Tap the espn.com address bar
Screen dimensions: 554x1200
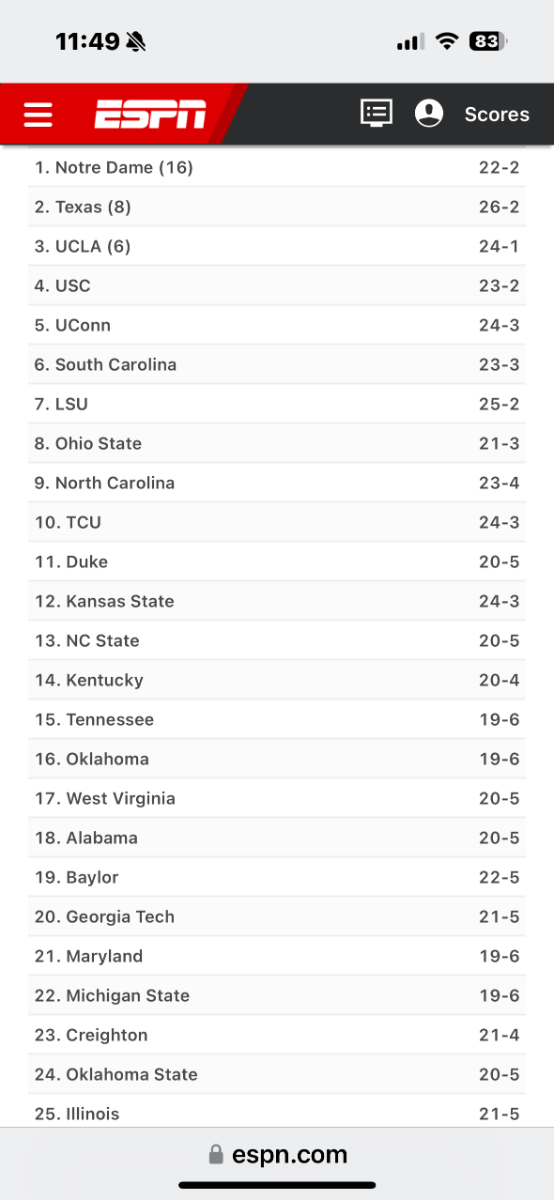pos(277,1155)
